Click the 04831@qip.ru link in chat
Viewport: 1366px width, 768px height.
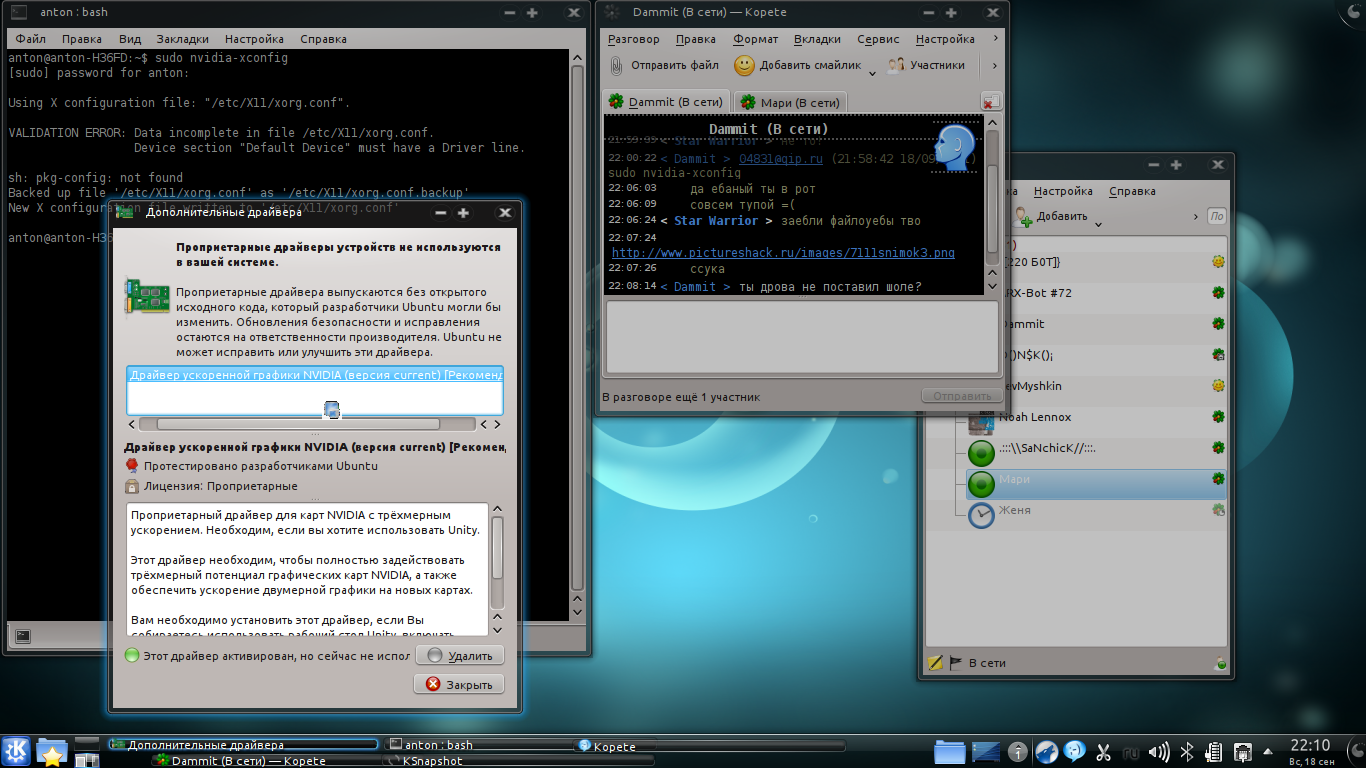(781, 158)
